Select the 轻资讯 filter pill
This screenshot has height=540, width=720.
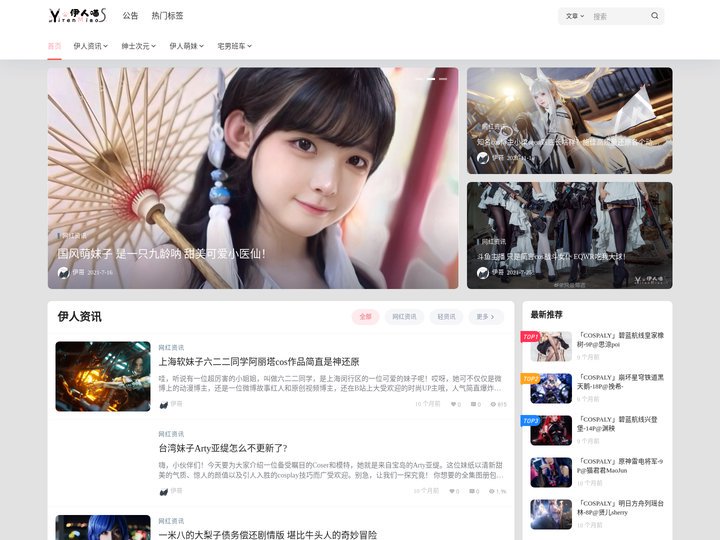point(446,316)
